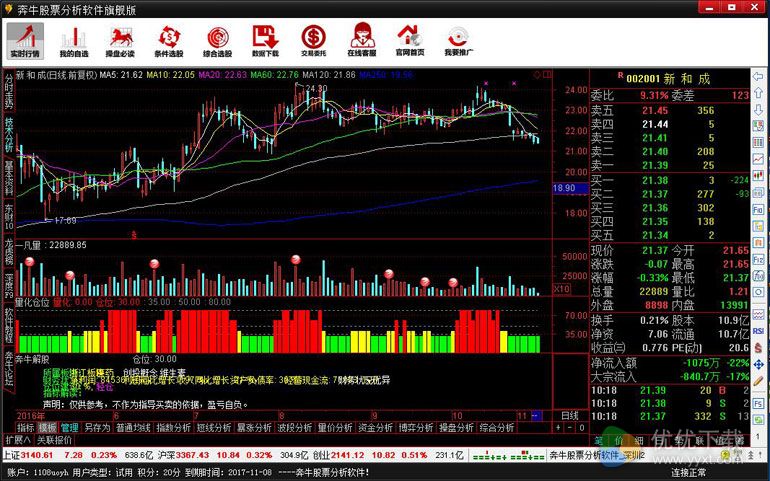
Task: Click the red dollar icon in right sidebar
Action: click(x=758, y=347)
